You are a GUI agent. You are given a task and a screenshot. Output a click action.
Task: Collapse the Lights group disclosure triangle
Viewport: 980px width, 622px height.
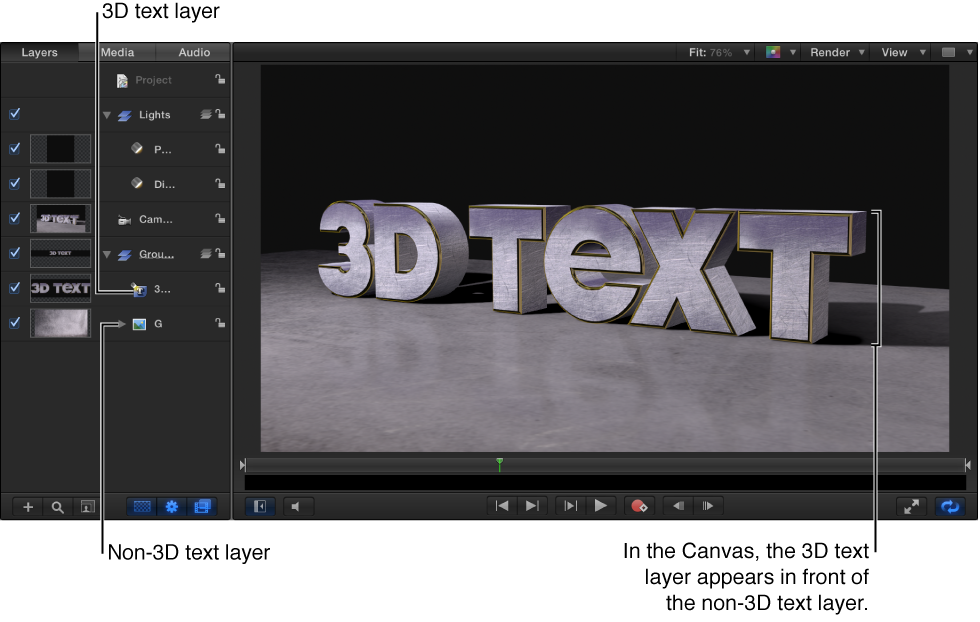pos(107,114)
